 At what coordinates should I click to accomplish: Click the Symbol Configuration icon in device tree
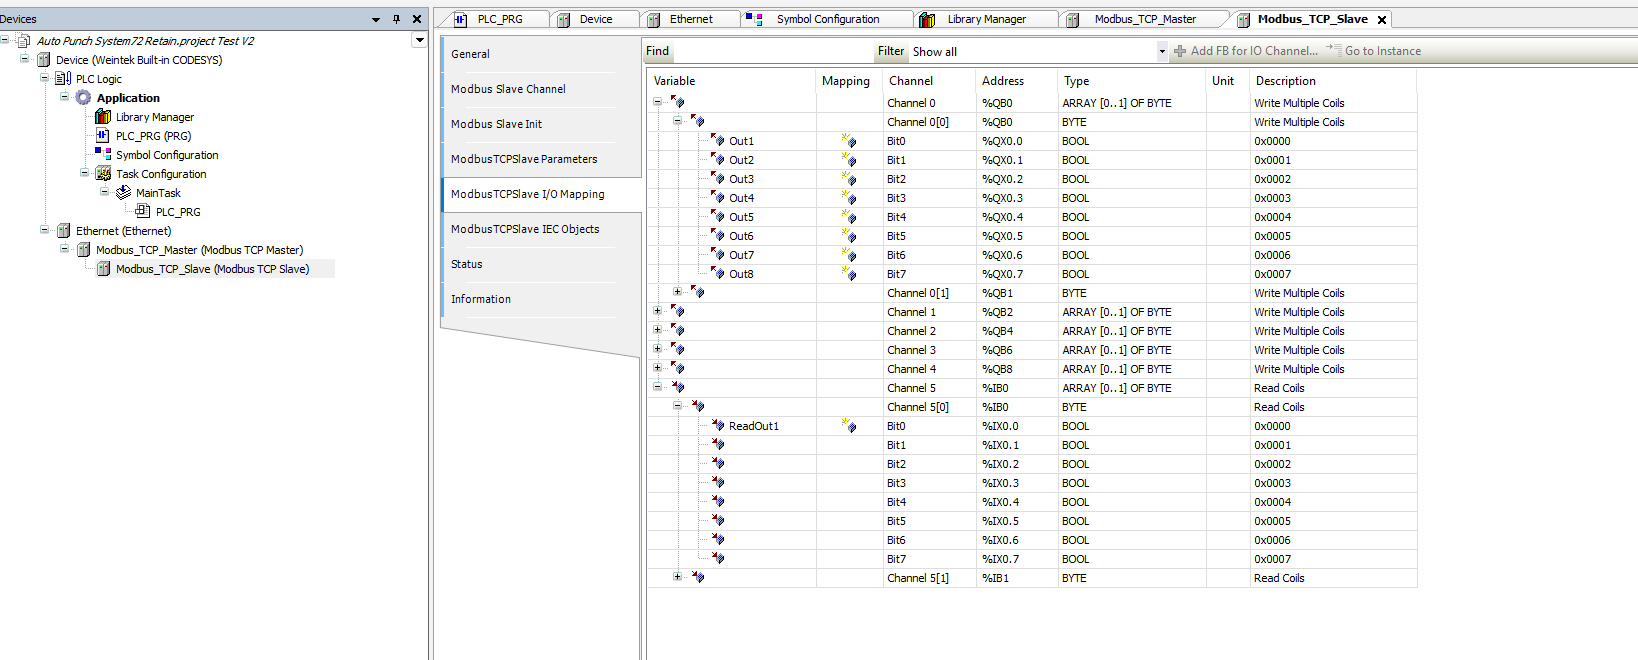pos(103,155)
